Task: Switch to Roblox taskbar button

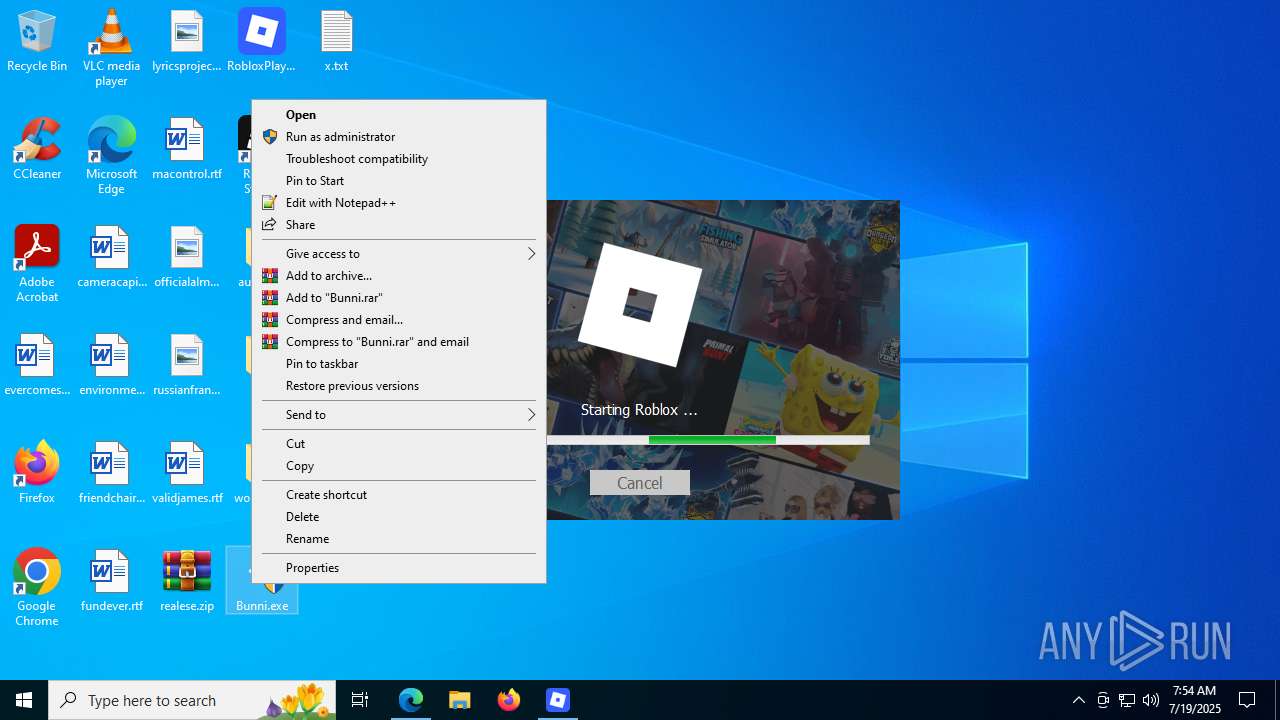Action: pos(558,700)
